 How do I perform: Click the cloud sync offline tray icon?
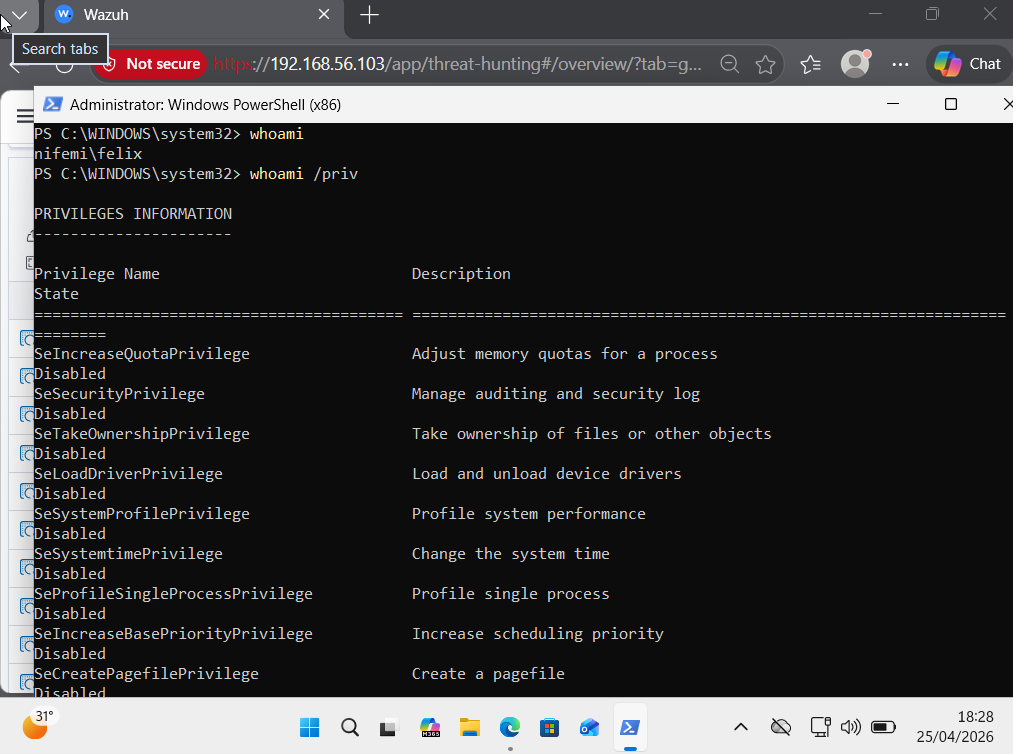(781, 728)
